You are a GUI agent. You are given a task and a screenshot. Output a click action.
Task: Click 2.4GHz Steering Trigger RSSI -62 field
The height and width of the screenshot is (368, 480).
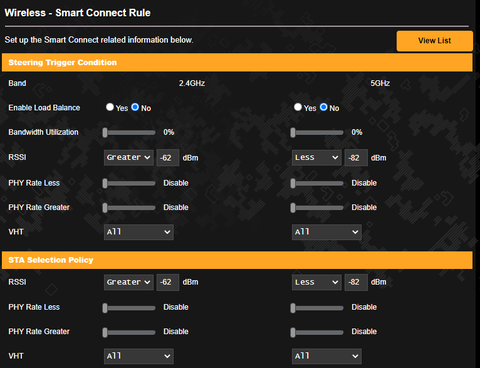(x=168, y=157)
